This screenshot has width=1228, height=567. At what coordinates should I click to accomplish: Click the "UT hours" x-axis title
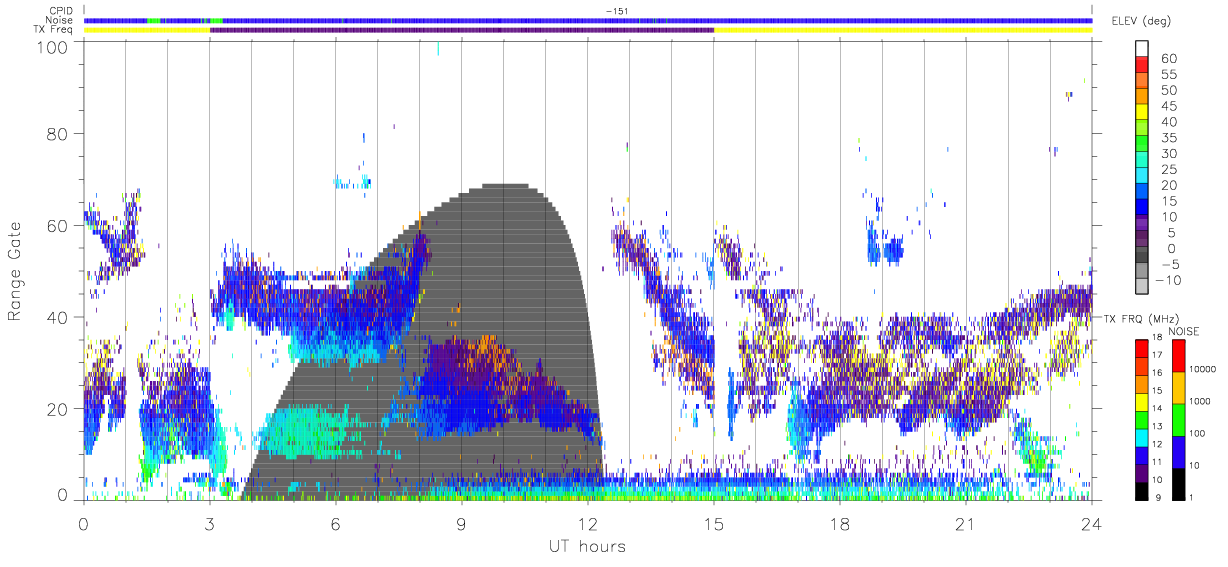pos(587,547)
